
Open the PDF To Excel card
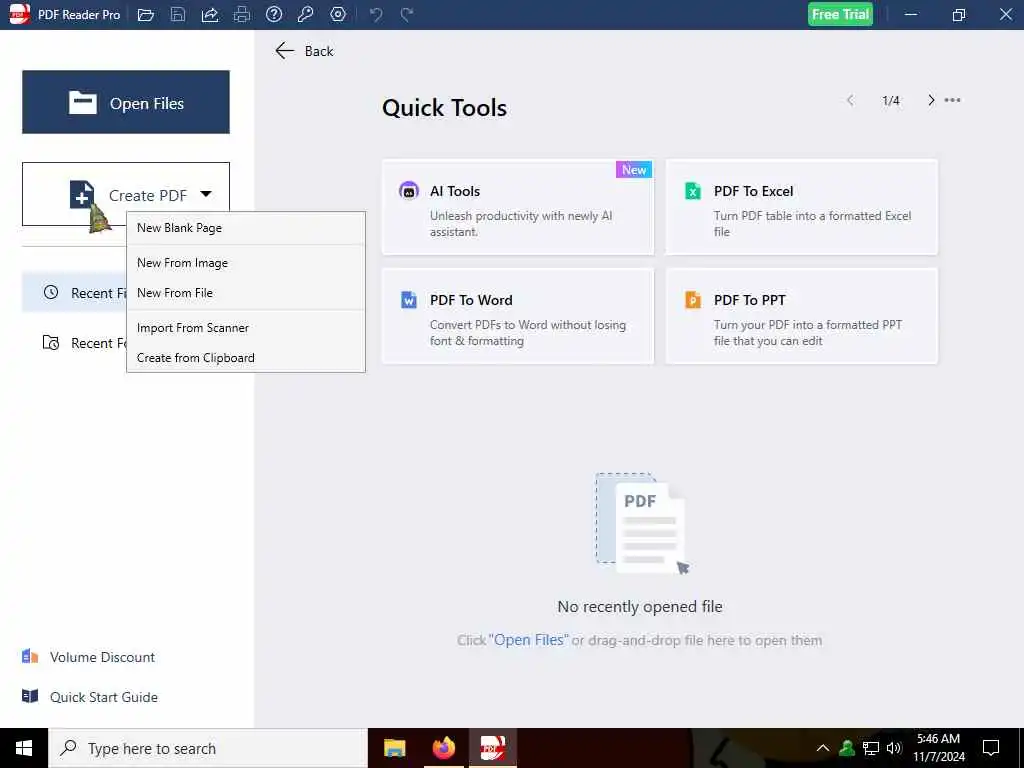coord(801,207)
